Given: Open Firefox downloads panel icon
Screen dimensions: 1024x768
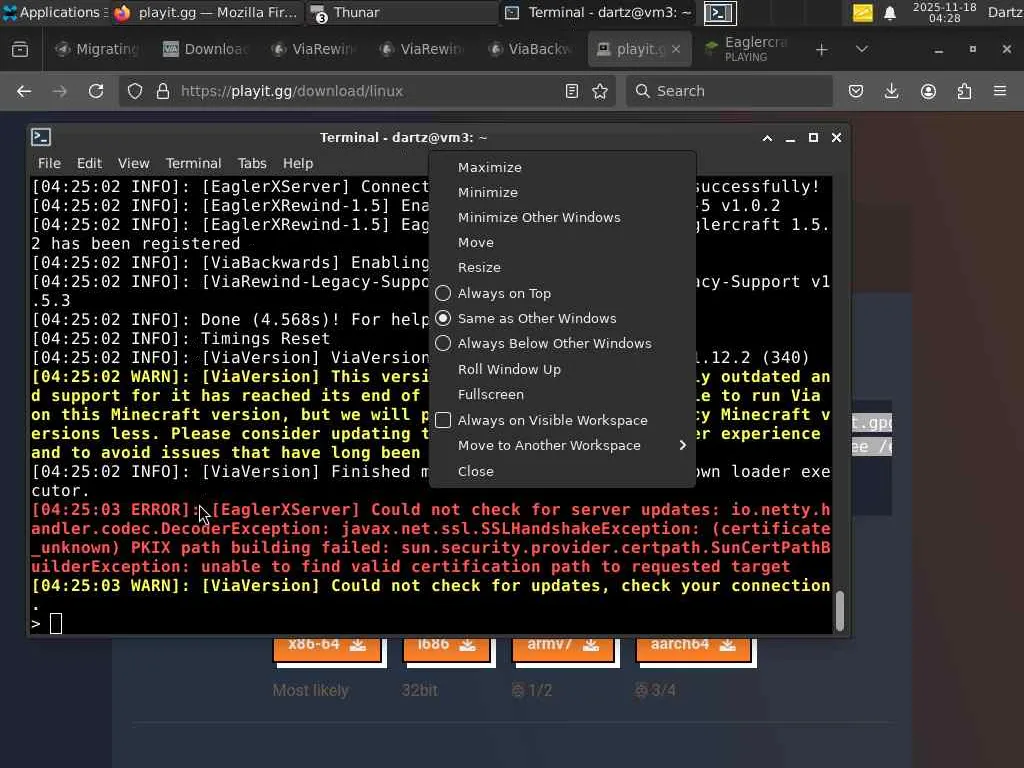Looking at the screenshot, I should point(891,91).
